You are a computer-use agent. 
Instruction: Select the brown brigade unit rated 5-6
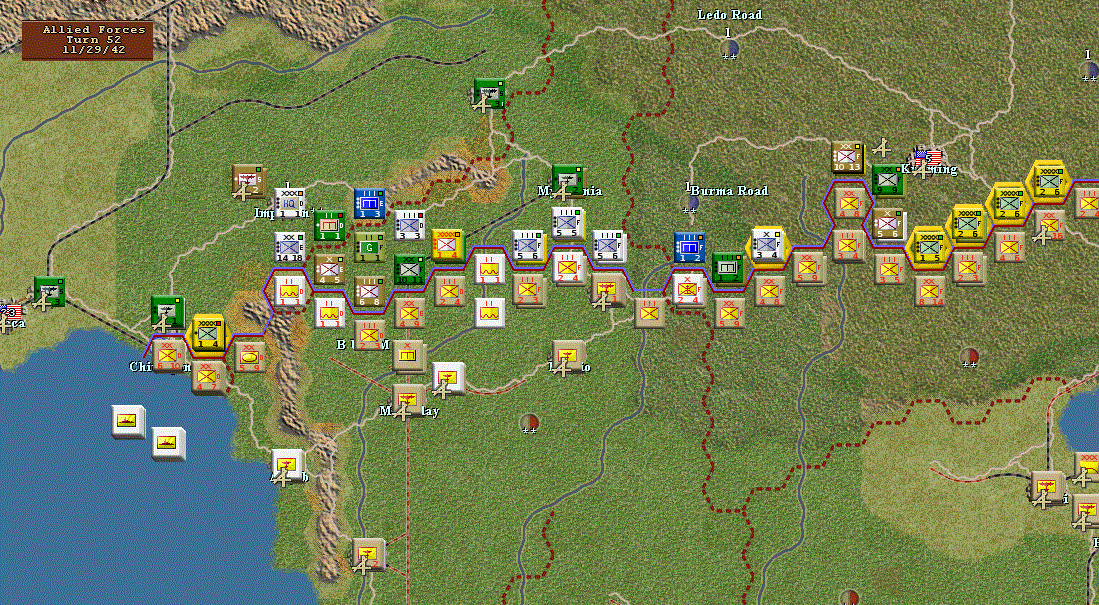888,224
